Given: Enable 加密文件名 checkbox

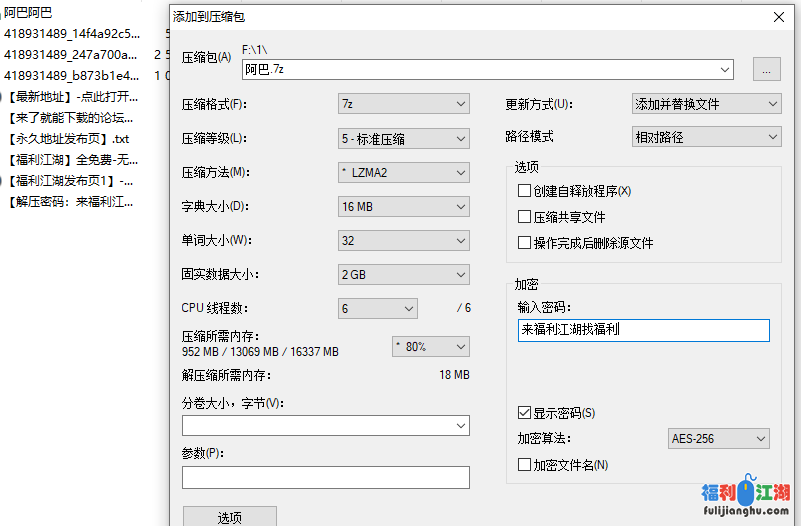Looking at the screenshot, I should (524, 465).
